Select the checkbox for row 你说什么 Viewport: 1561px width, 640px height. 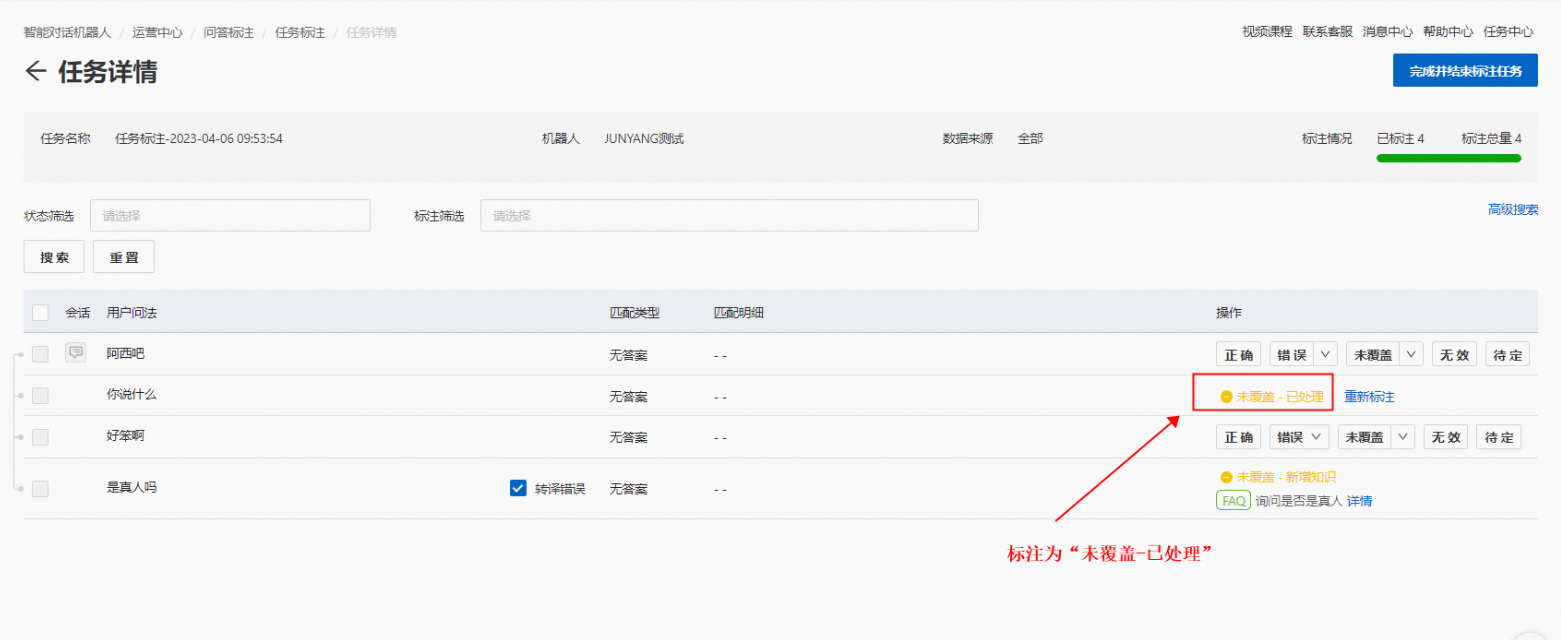[x=40, y=395]
